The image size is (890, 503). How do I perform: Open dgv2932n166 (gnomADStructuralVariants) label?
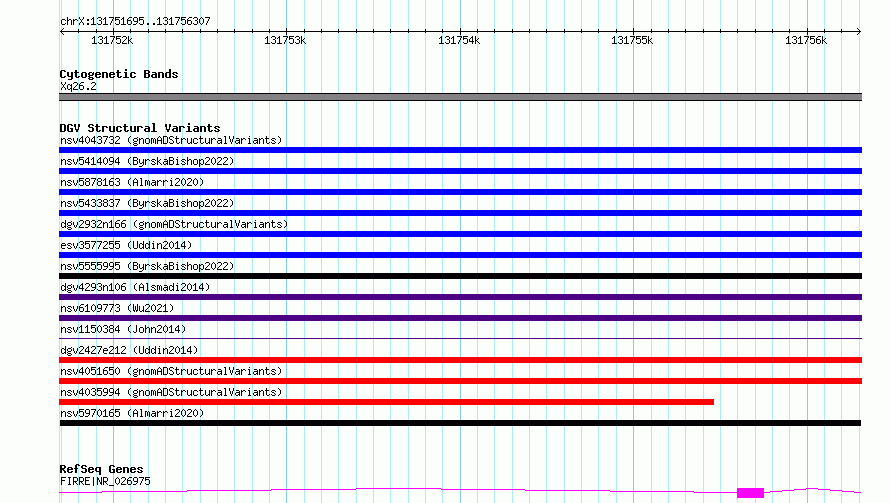[x=174, y=224]
